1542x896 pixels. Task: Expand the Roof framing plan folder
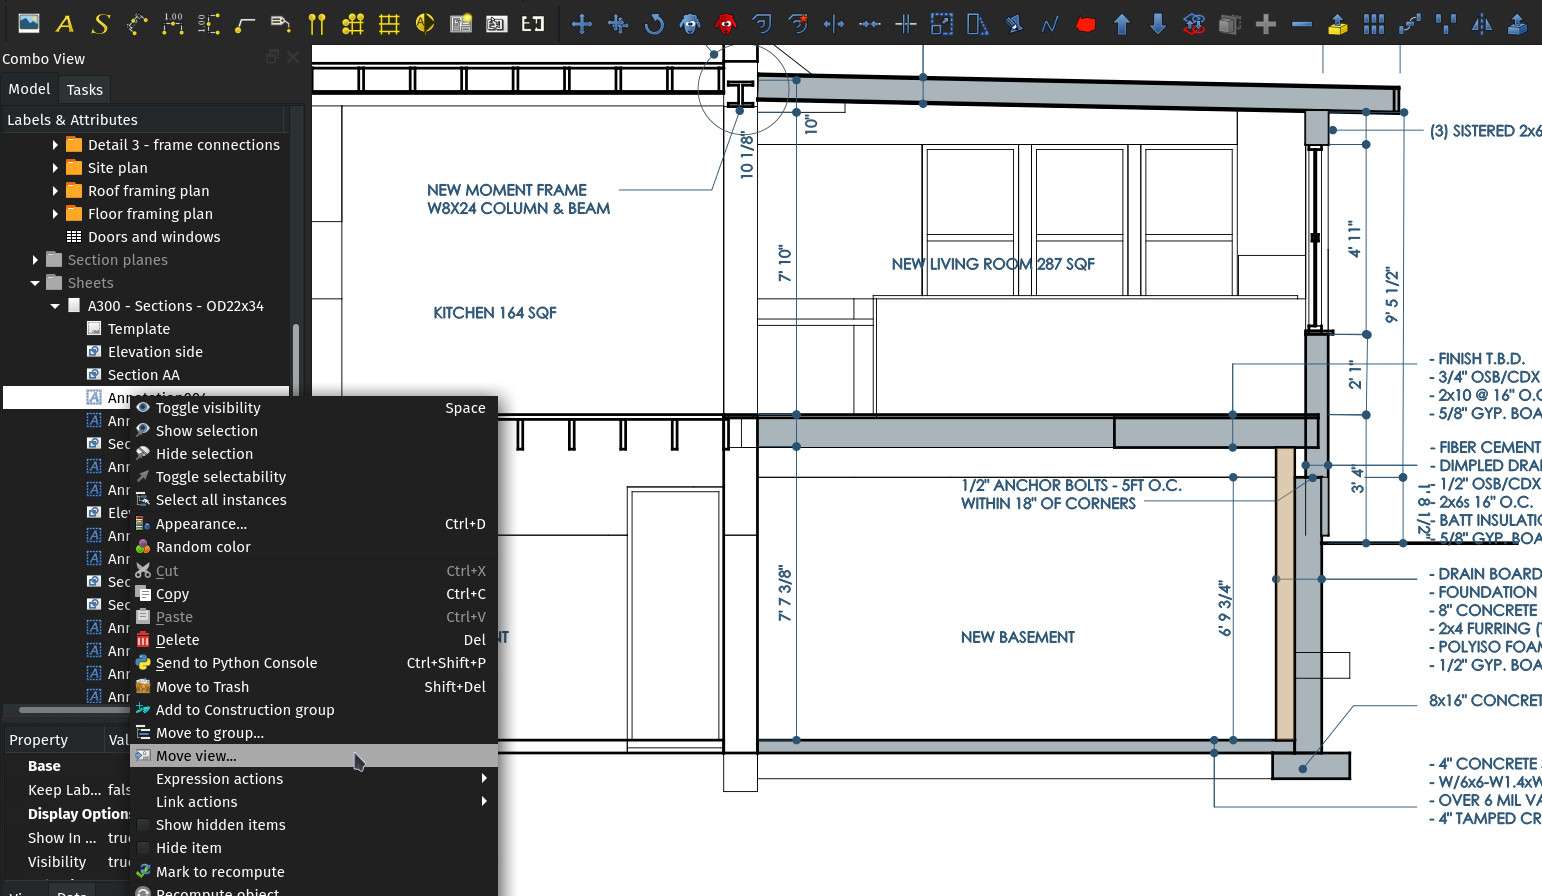(x=57, y=190)
